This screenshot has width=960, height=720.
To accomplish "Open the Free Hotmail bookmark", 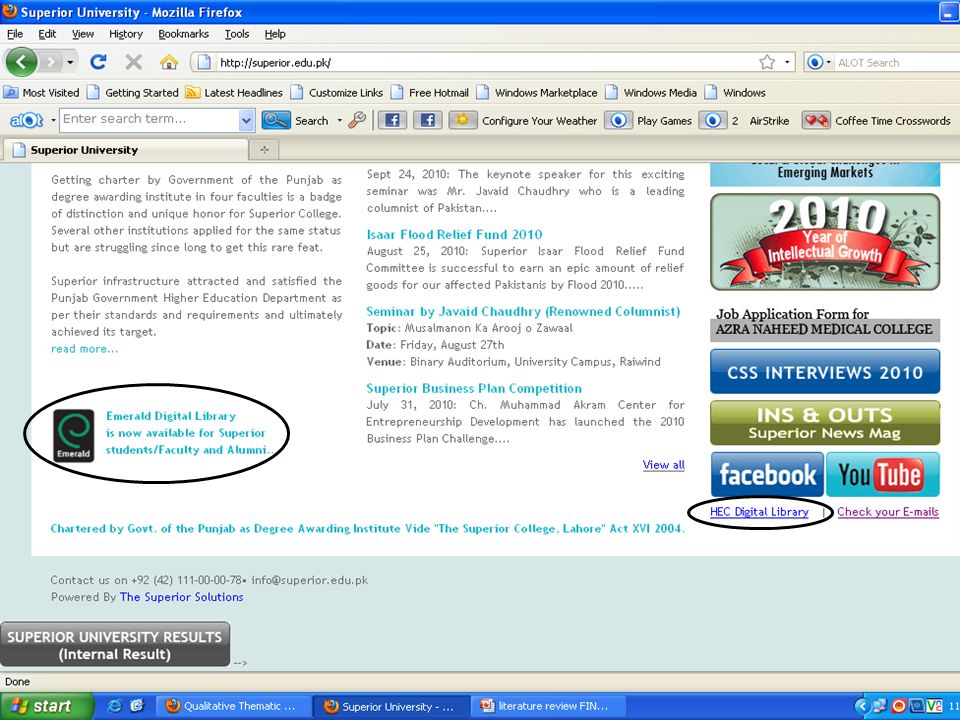I will point(430,92).
